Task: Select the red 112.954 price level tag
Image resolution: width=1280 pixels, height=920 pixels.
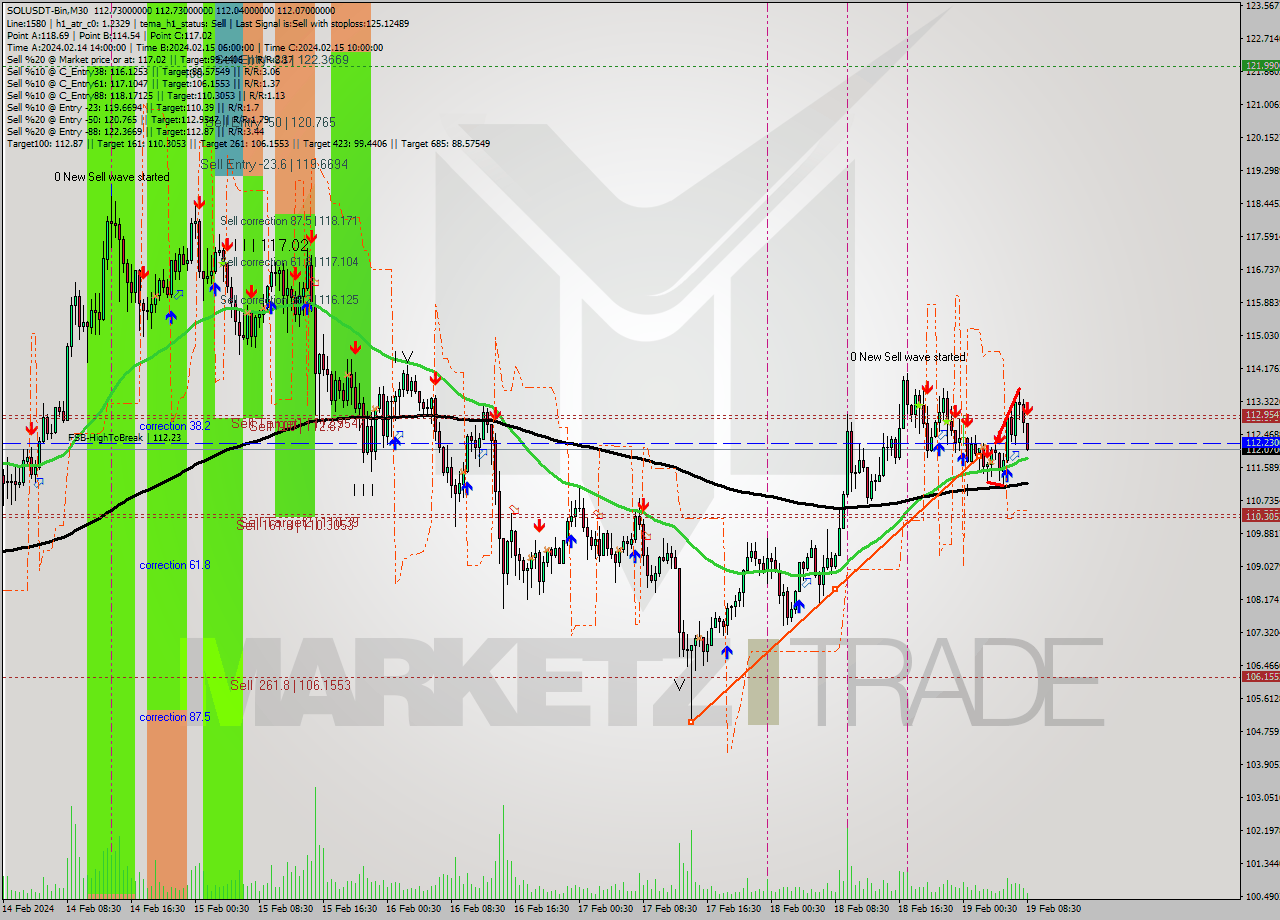Action: coord(1261,415)
